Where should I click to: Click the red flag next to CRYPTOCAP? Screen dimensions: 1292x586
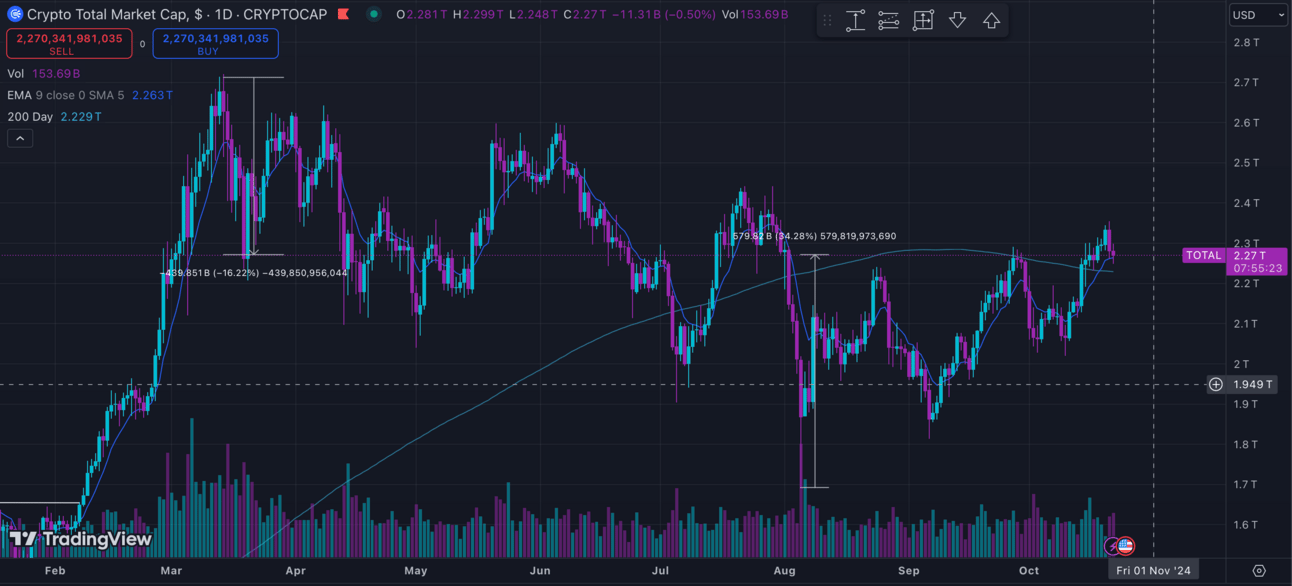click(x=343, y=15)
